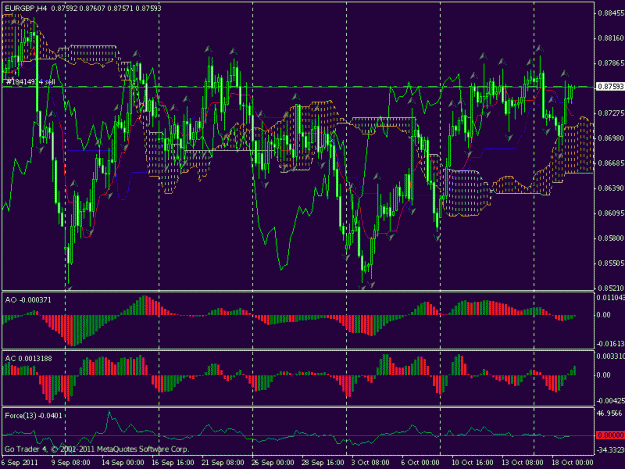This screenshot has height=469, width=625.
Task: Click the 0.85800 price axis label
Action: click(x=610, y=238)
